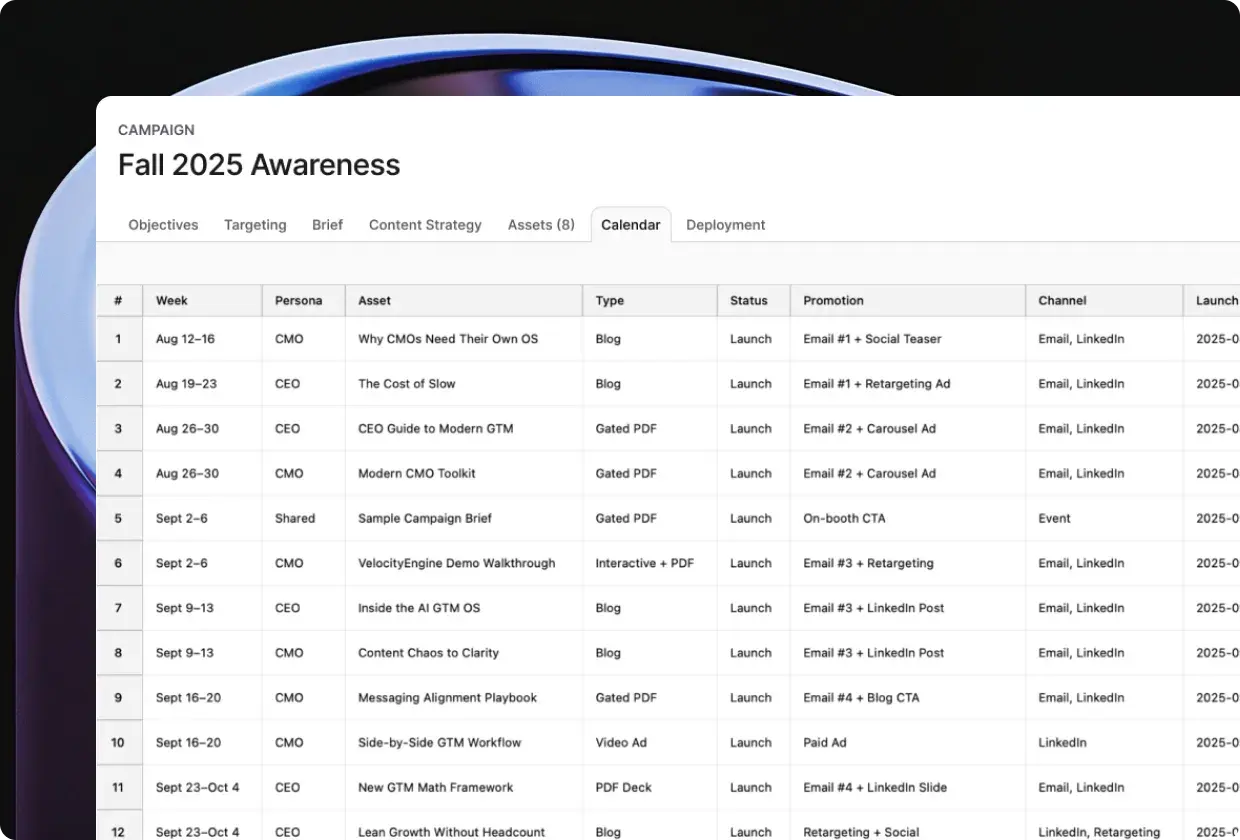This screenshot has height=840, width=1240.
Task: Click the "On-booth CTA" promotion cell
Action: [908, 518]
